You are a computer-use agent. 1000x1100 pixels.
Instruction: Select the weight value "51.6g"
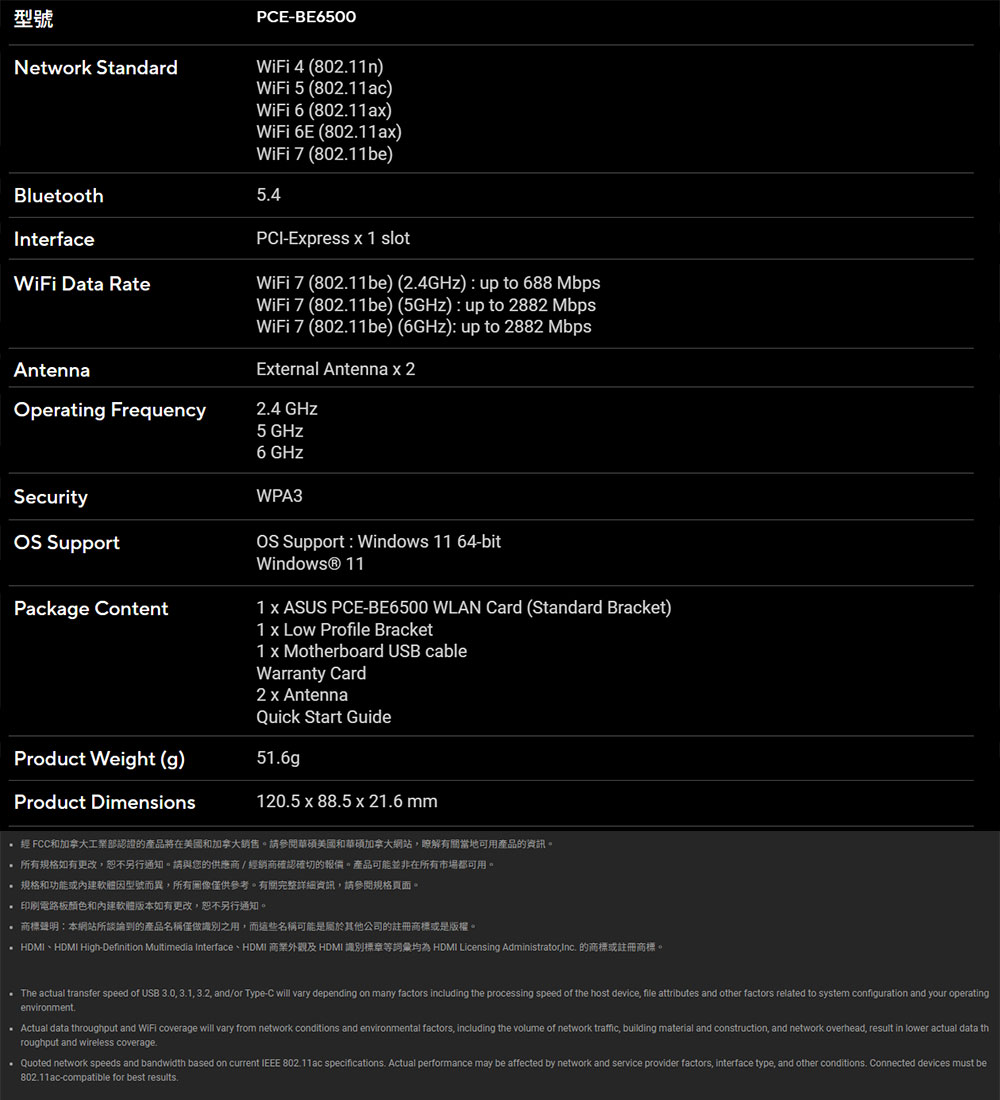[x=278, y=758]
